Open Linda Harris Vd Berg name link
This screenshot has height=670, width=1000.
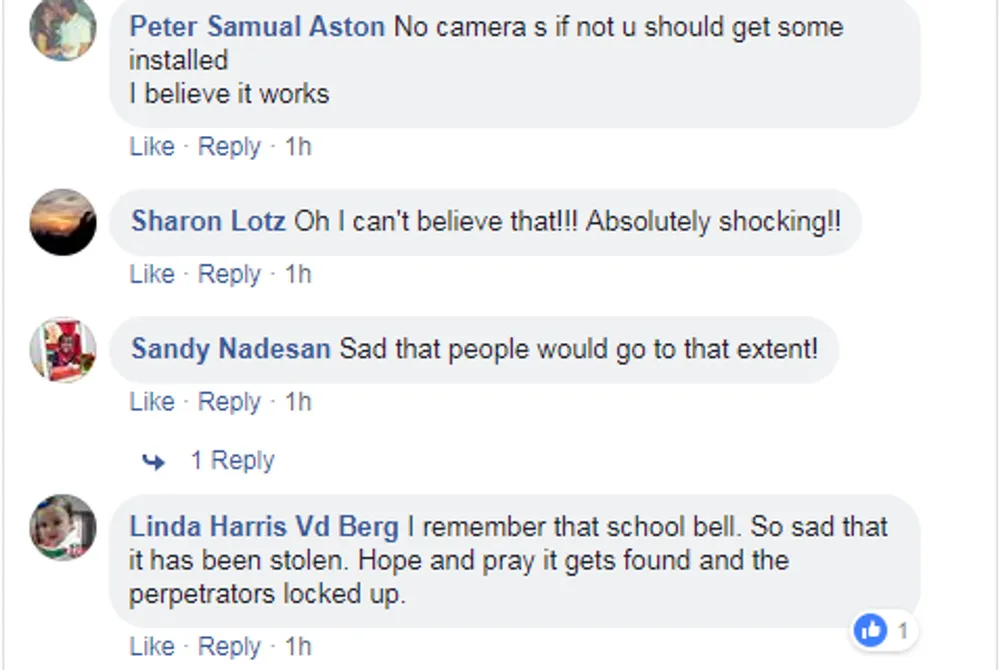click(264, 527)
